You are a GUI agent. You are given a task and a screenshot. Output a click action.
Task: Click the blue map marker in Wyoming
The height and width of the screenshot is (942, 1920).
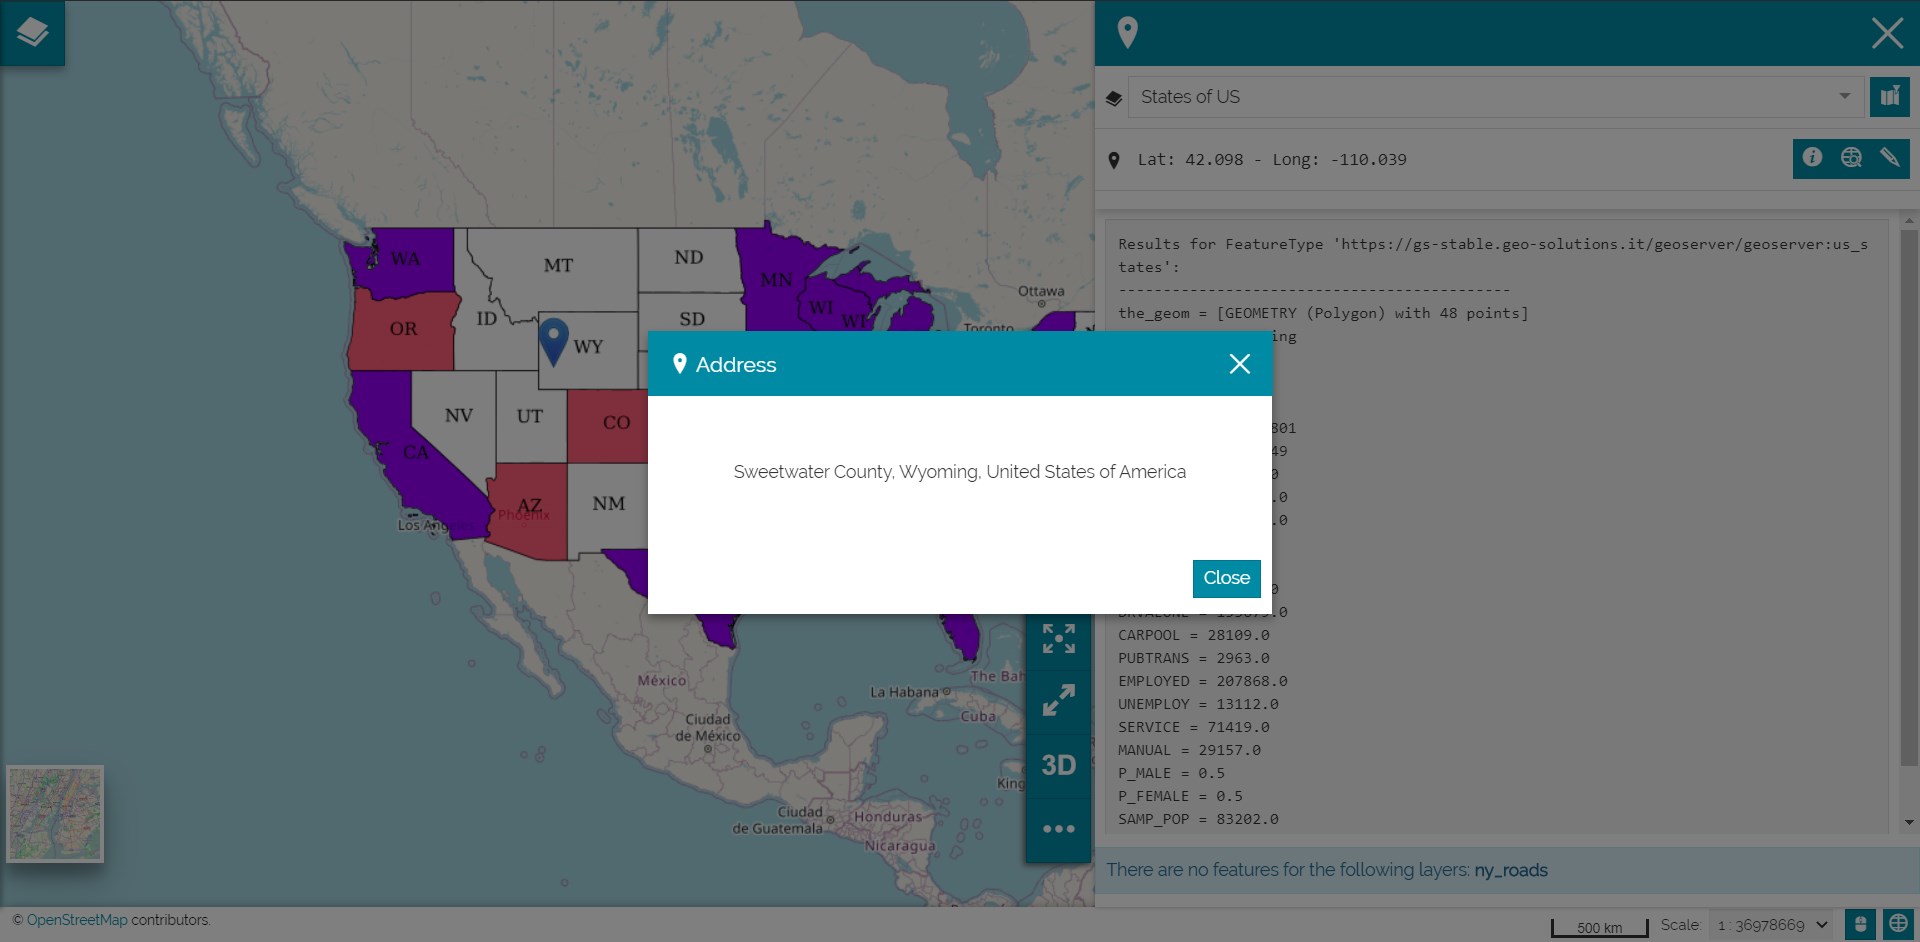[x=553, y=339]
